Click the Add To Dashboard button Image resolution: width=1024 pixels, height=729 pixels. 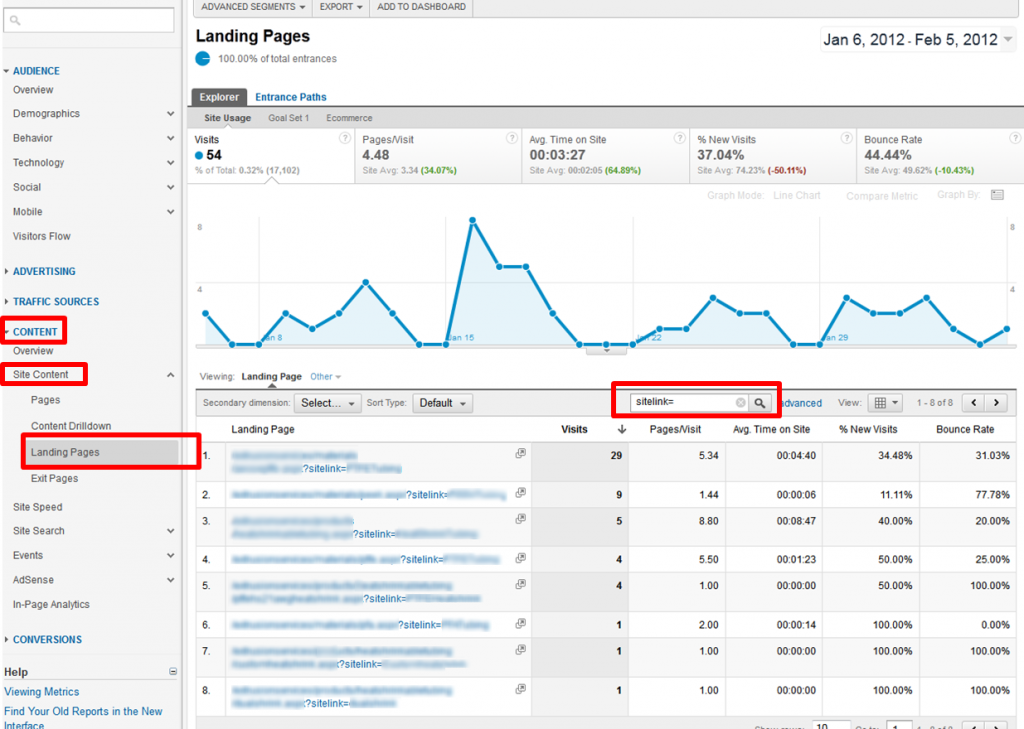[421, 6]
